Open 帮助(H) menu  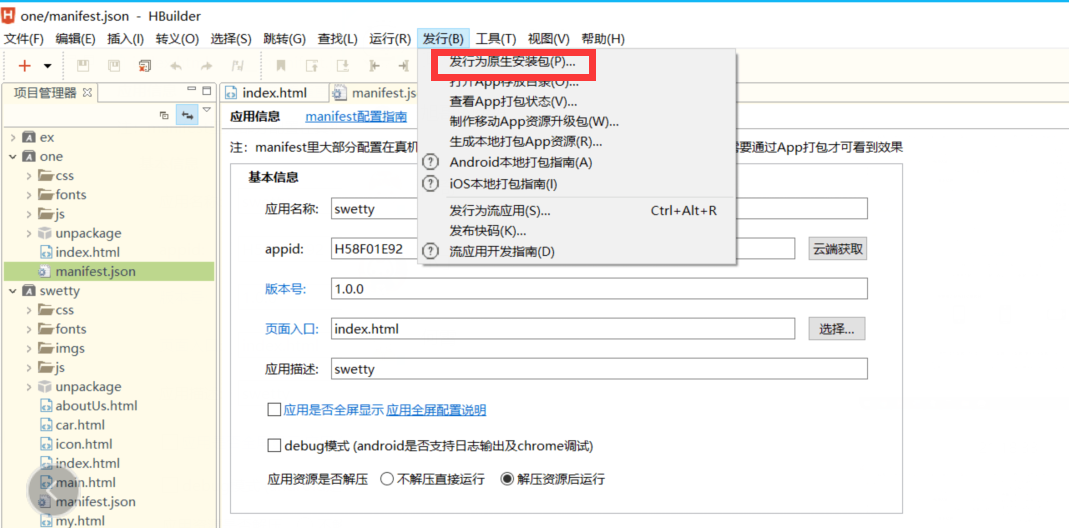pyautogui.click(x=603, y=39)
